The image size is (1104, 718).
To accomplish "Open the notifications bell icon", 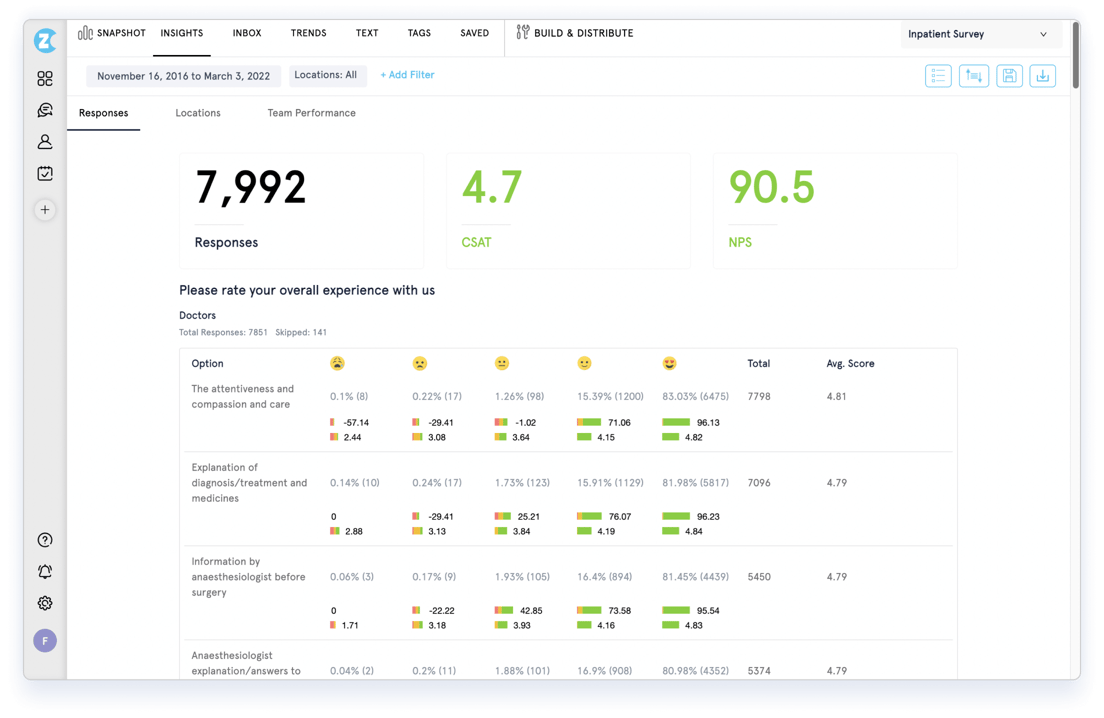I will click(45, 572).
